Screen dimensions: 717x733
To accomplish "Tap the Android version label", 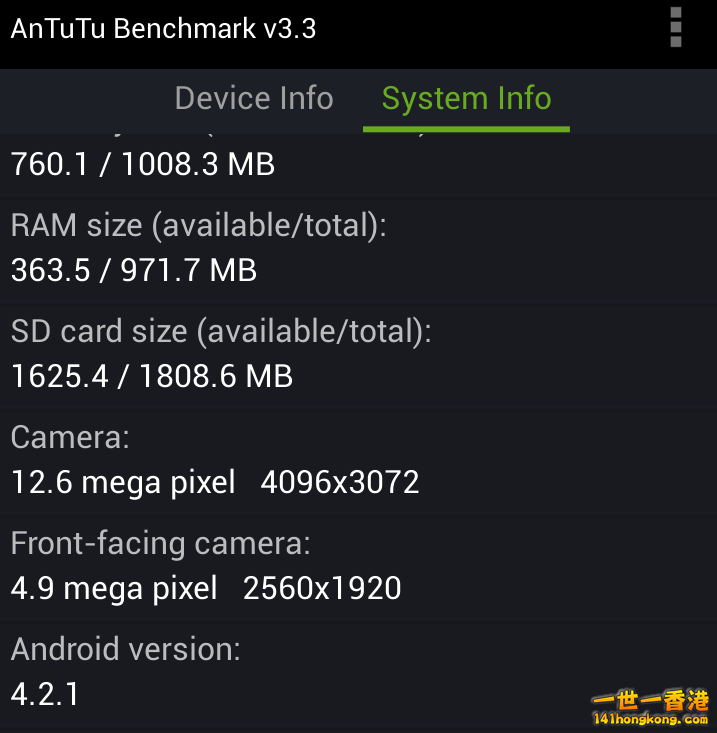I will pos(125,649).
